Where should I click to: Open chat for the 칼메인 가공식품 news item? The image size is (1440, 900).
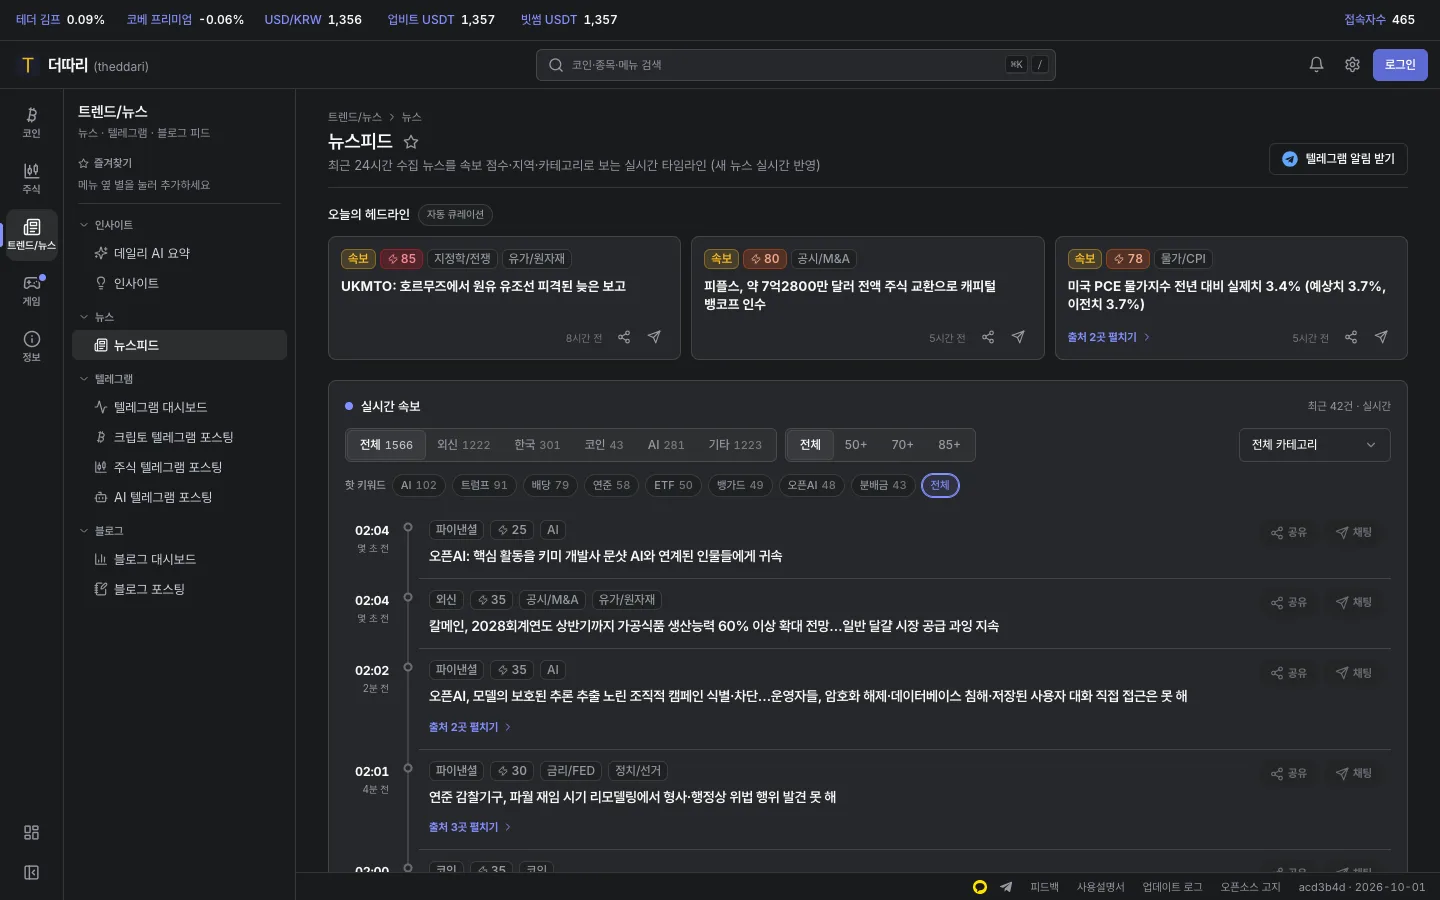[x=1354, y=602]
